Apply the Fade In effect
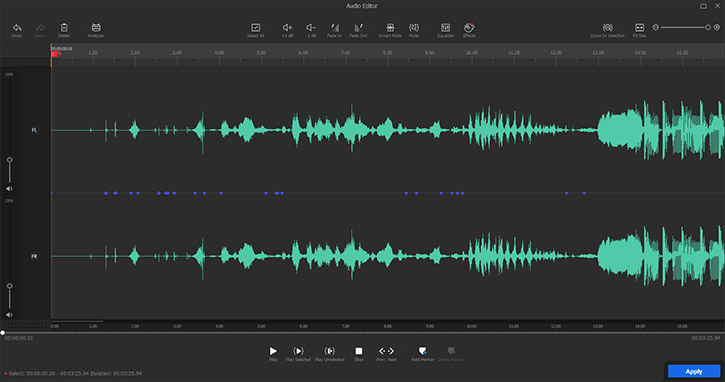725x382 pixels. pos(334,28)
